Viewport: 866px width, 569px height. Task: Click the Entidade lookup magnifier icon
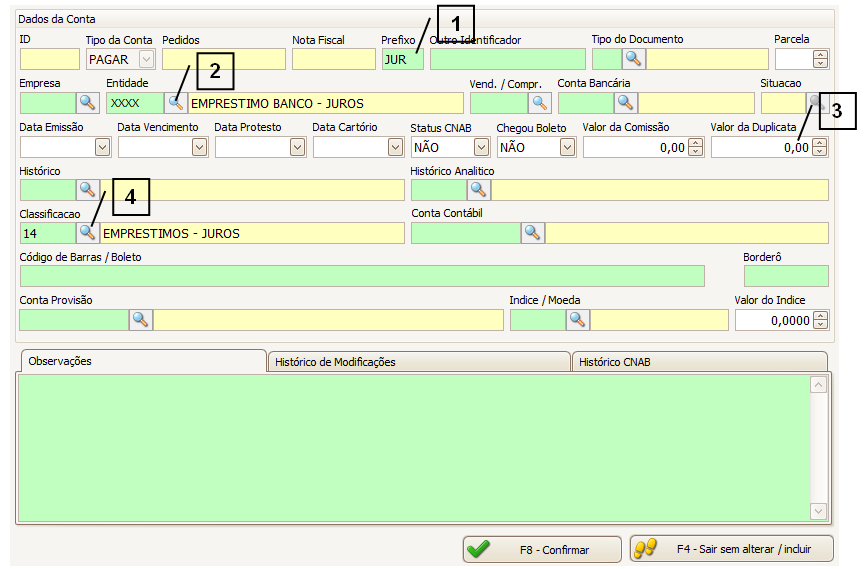[x=176, y=103]
